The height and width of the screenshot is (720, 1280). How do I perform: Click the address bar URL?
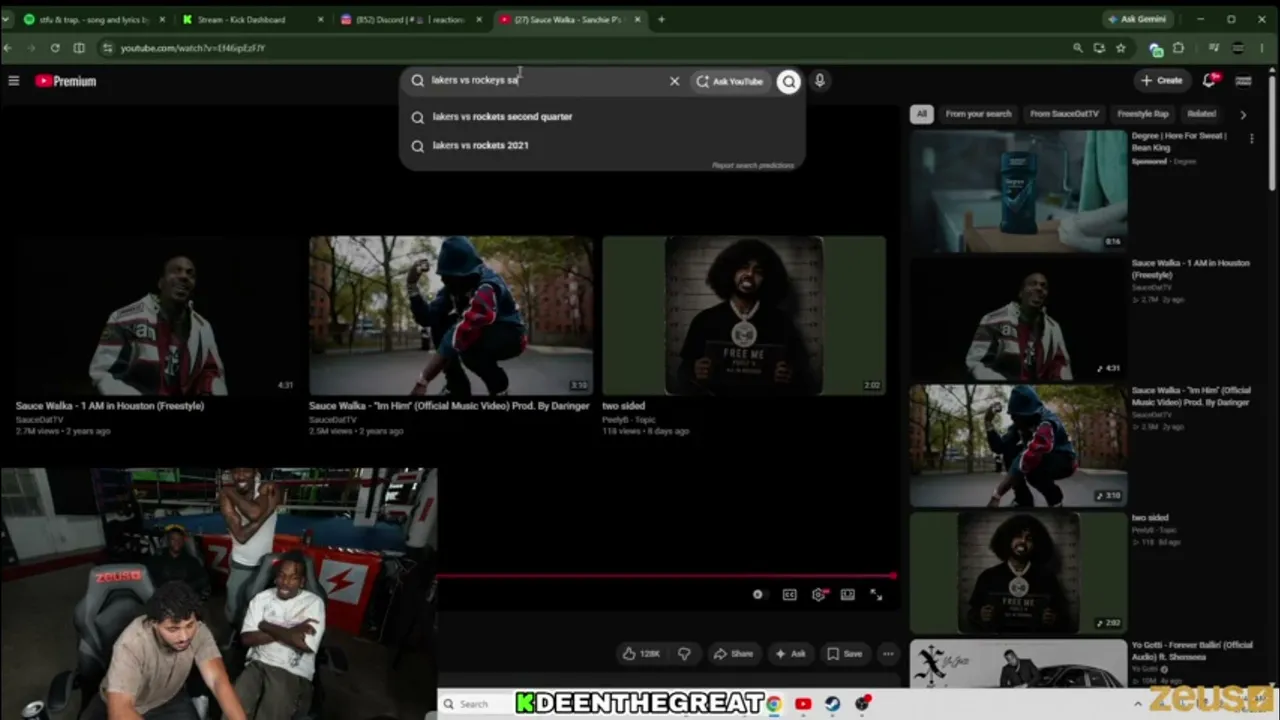193,48
